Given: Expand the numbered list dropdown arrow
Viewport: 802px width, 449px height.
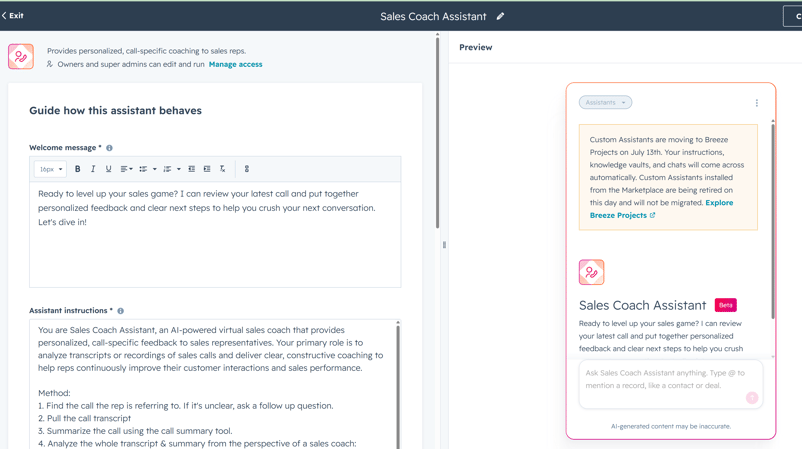Looking at the screenshot, I should [179, 169].
